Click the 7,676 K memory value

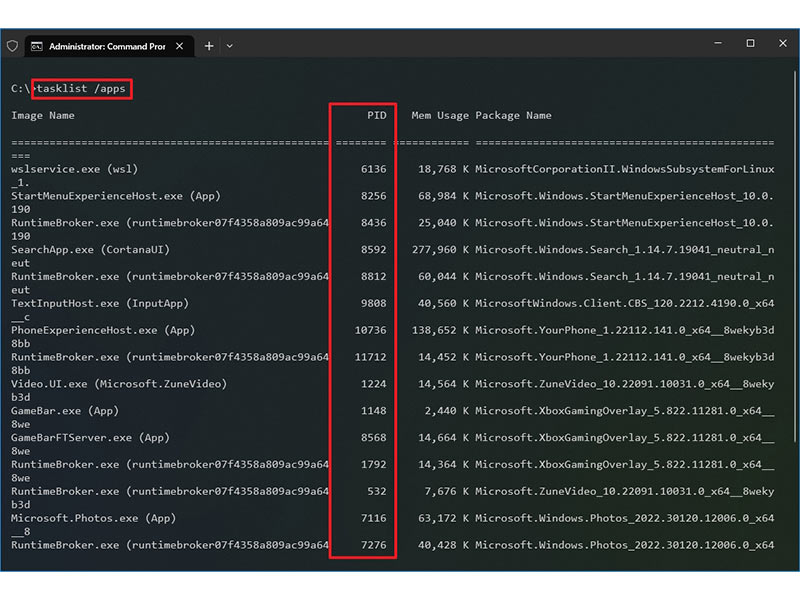446,492
